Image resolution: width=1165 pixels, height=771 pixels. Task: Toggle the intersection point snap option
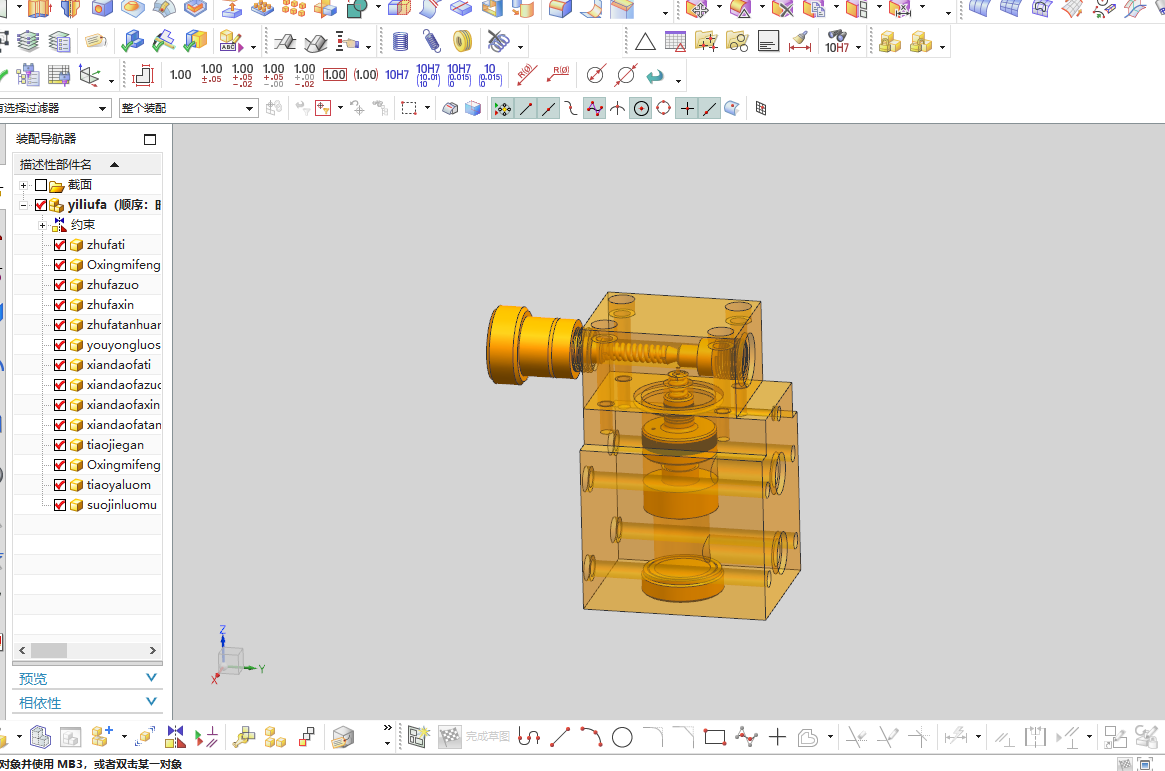pyautogui.click(x=617, y=108)
